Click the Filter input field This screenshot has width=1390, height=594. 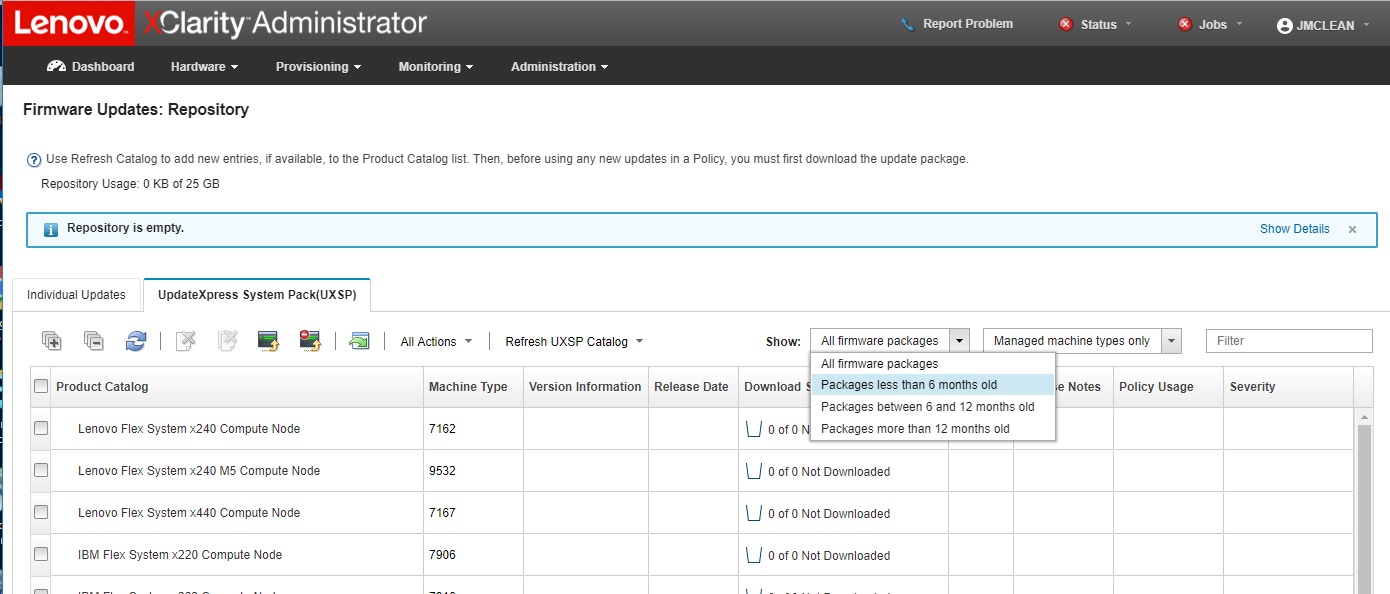(1289, 341)
